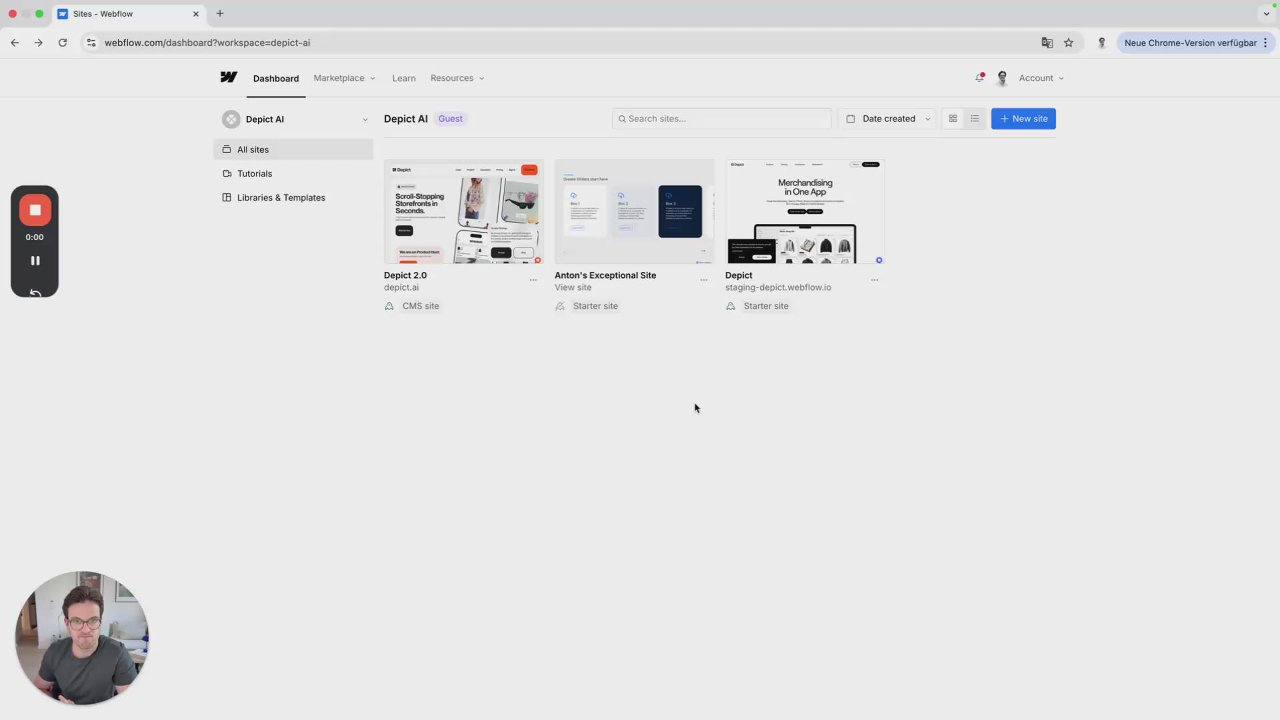The width and height of the screenshot is (1280, 720).
Task: Click the Depict AI workspace heading
Action: click(406, 118)
